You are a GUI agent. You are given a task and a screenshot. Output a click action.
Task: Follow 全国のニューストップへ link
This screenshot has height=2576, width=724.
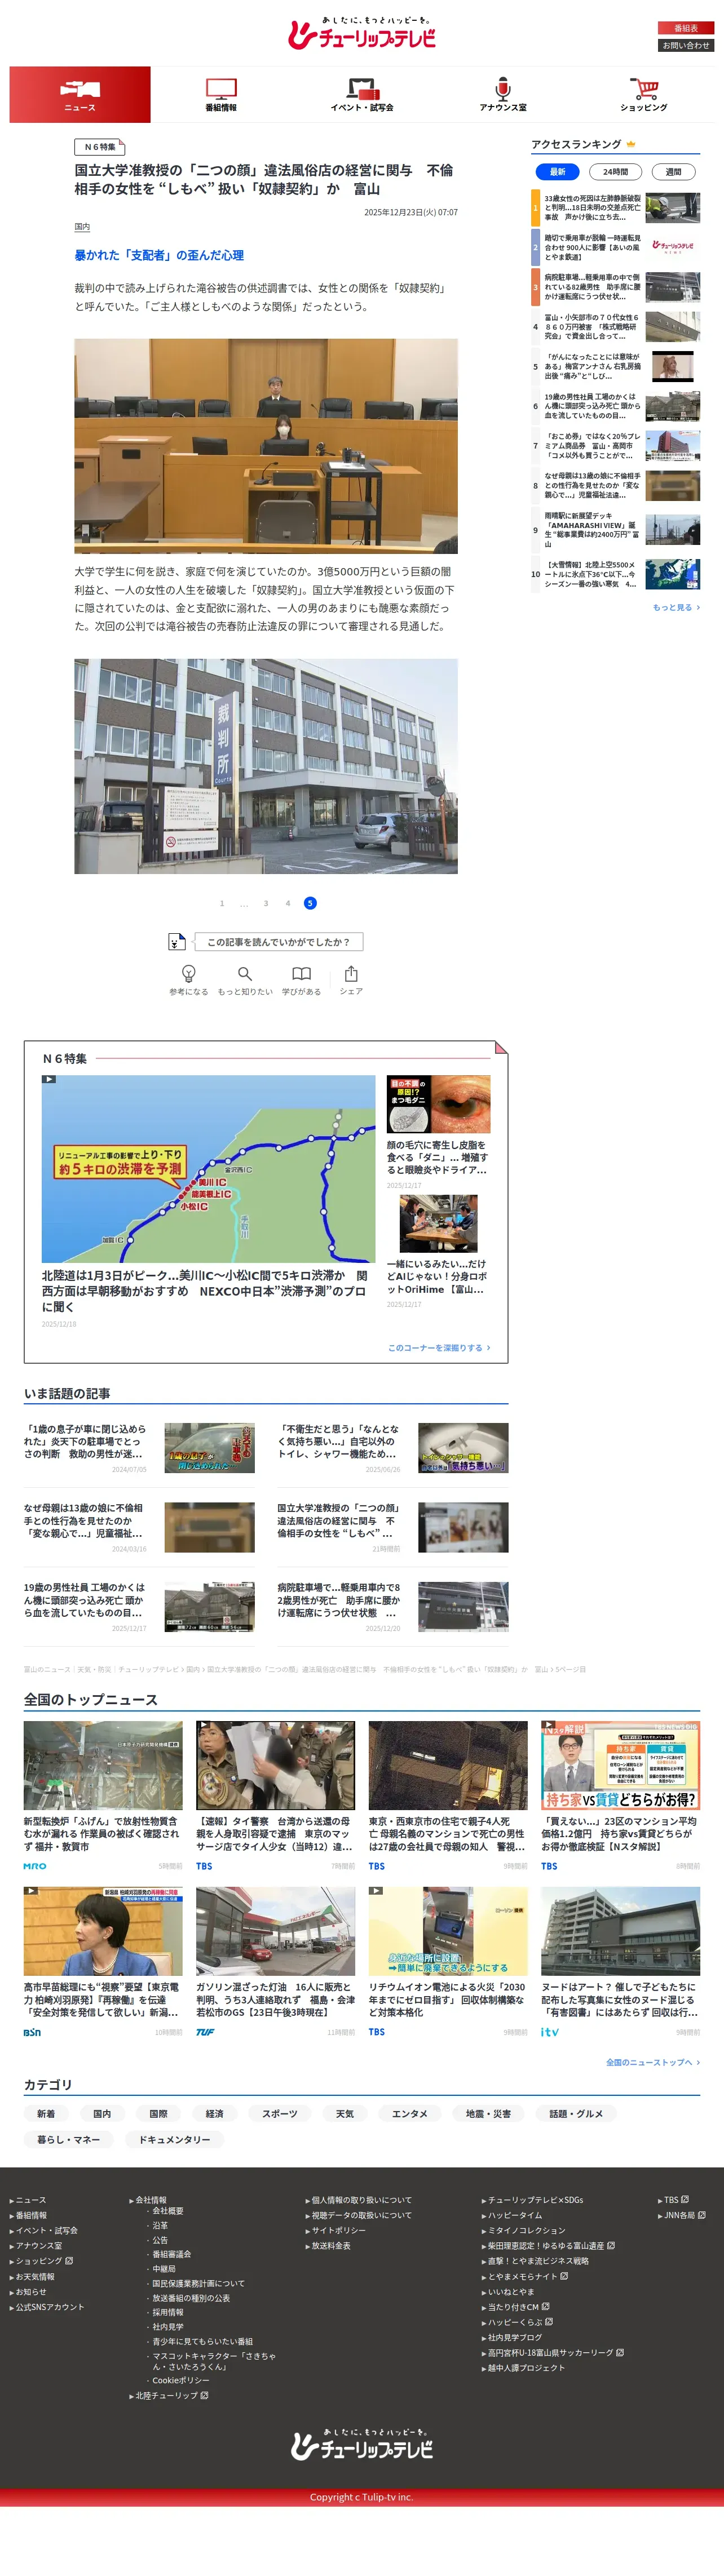click(x=652, y=2062)
